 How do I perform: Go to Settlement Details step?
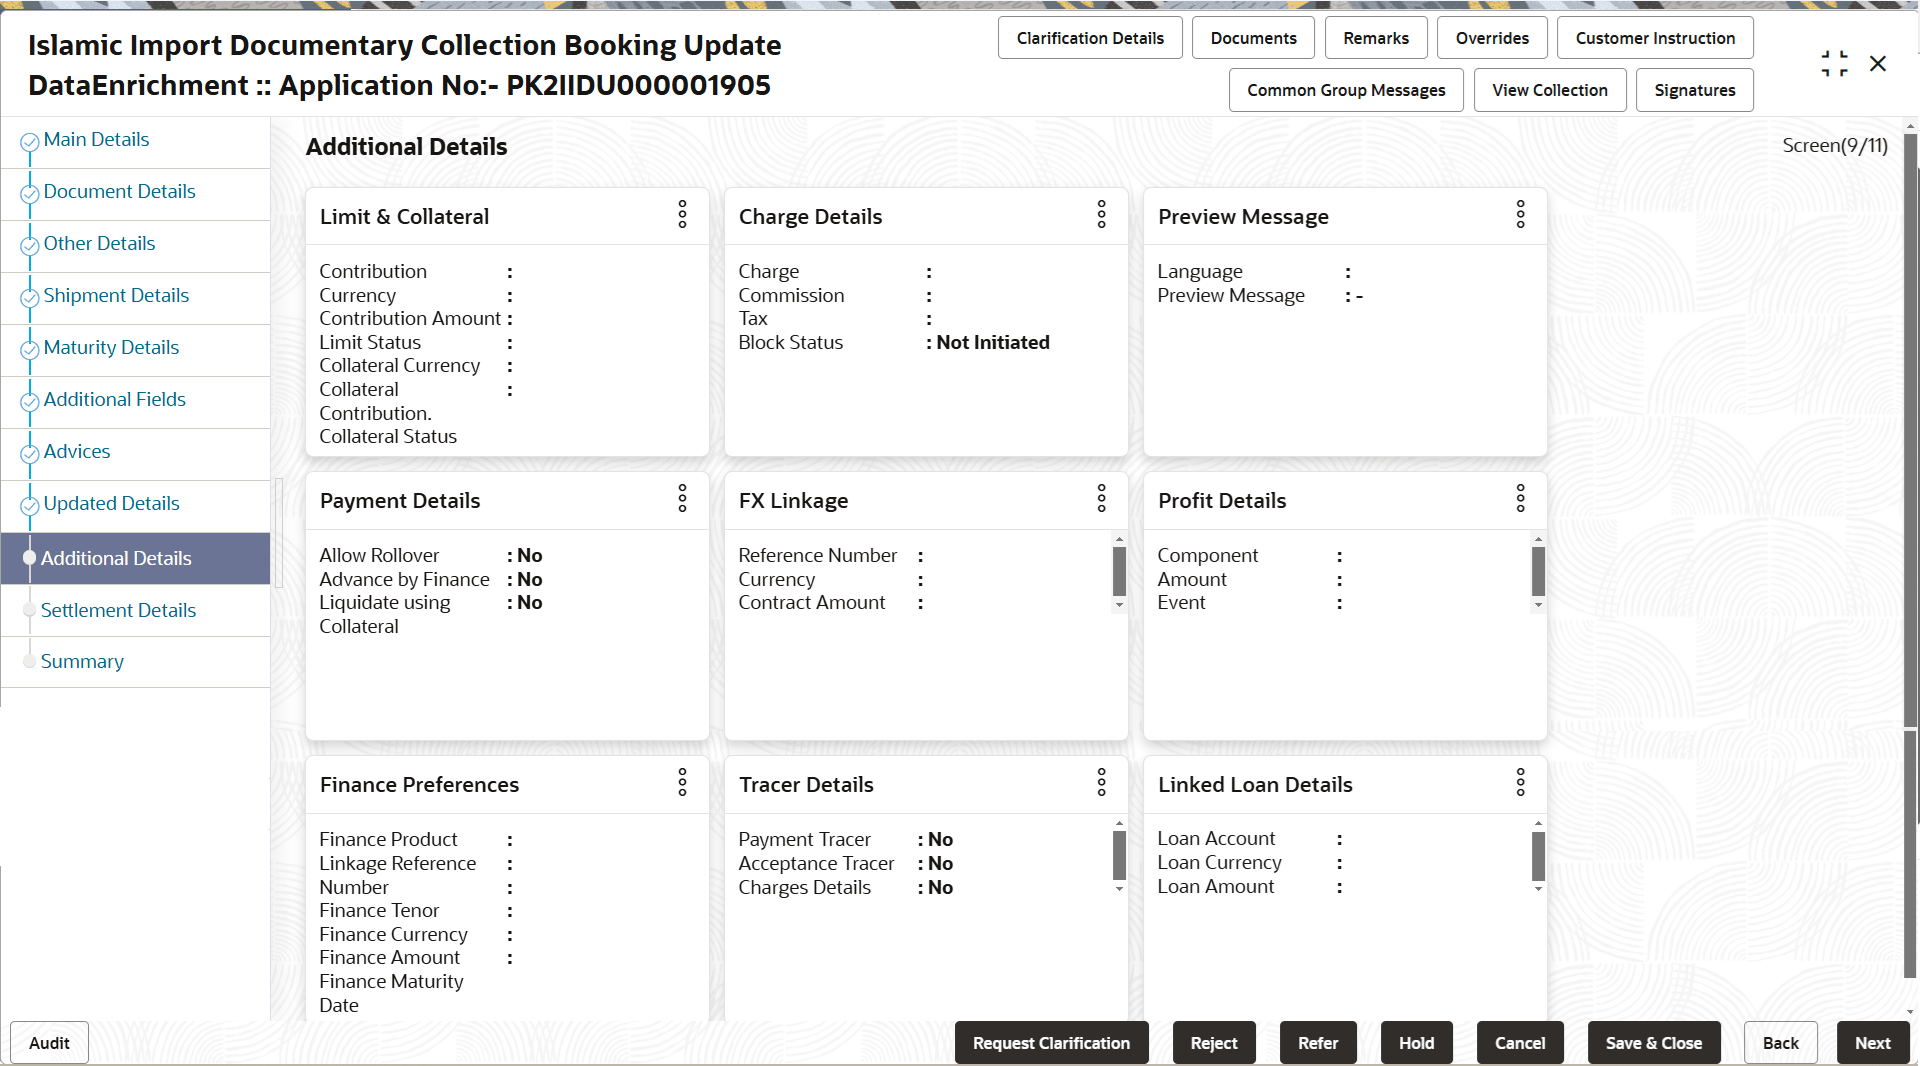(118, 611)
